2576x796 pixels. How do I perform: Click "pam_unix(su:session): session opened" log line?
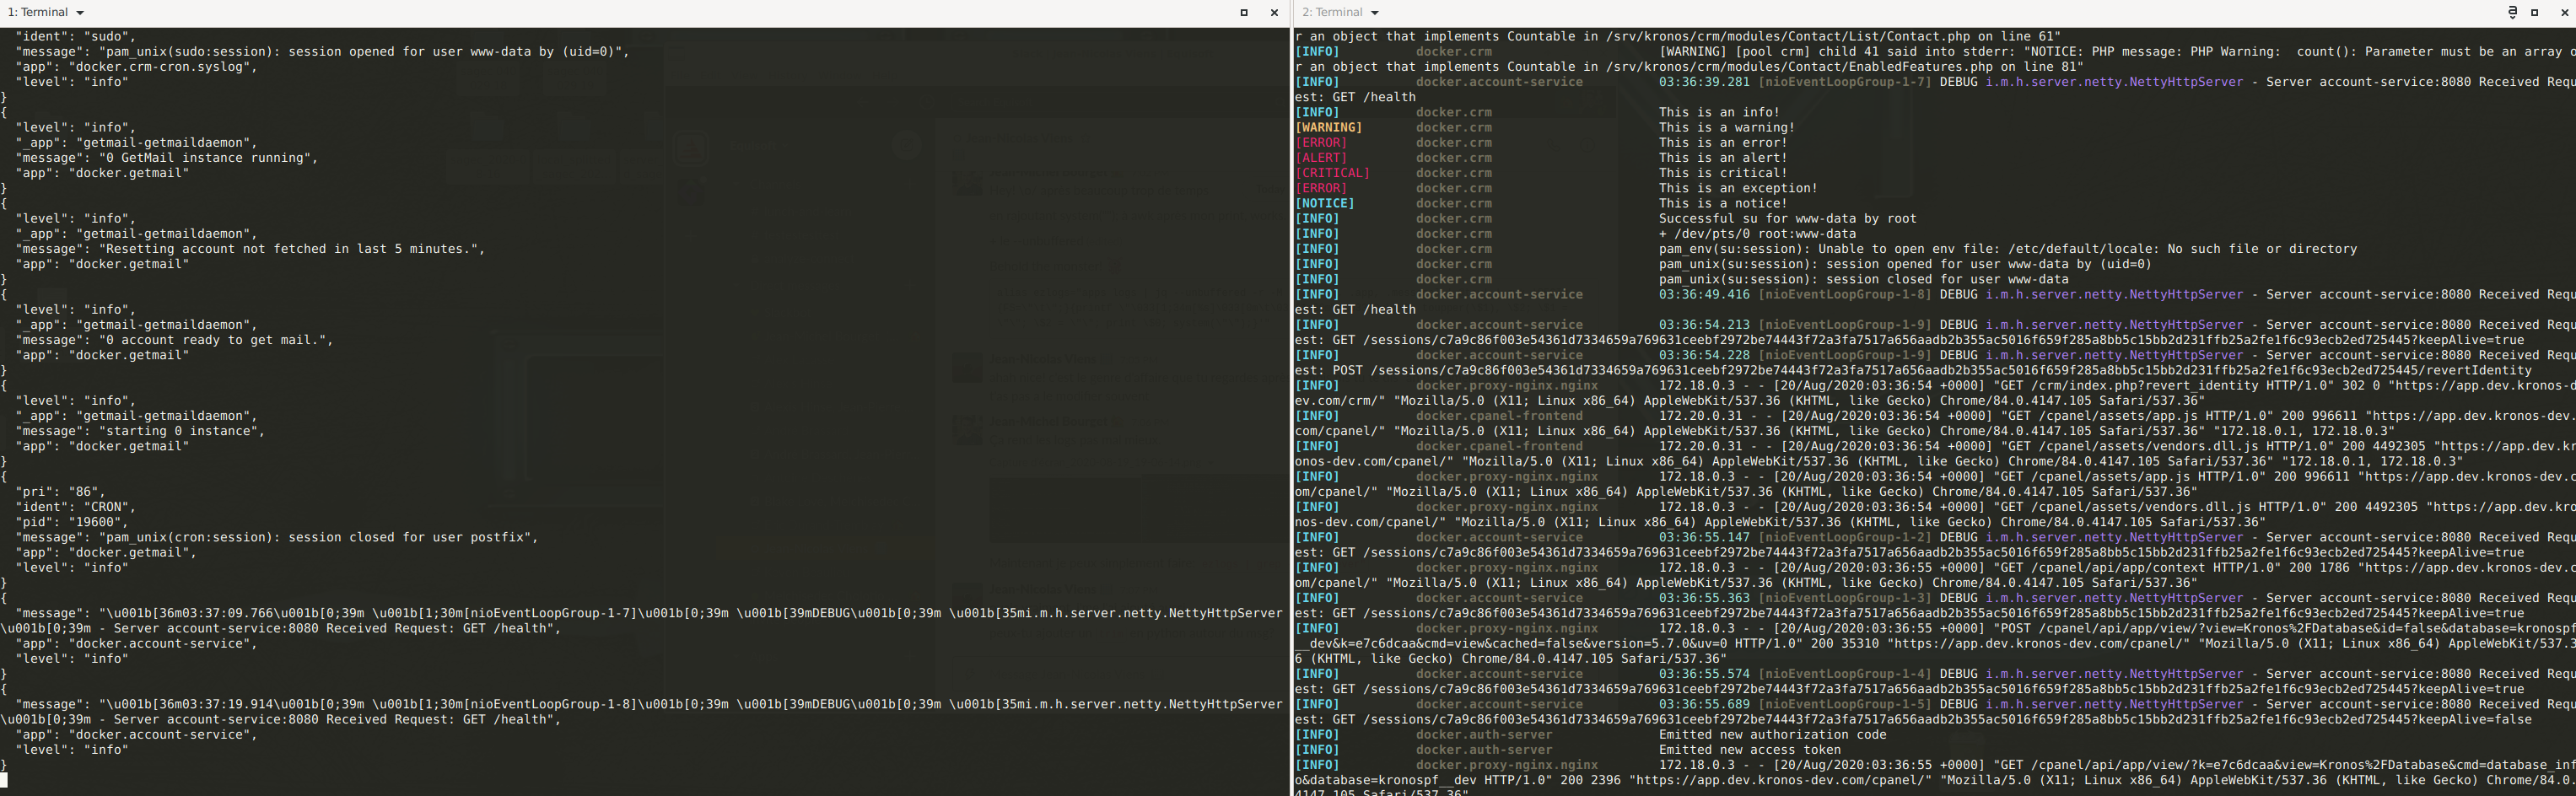(1905, 264)
